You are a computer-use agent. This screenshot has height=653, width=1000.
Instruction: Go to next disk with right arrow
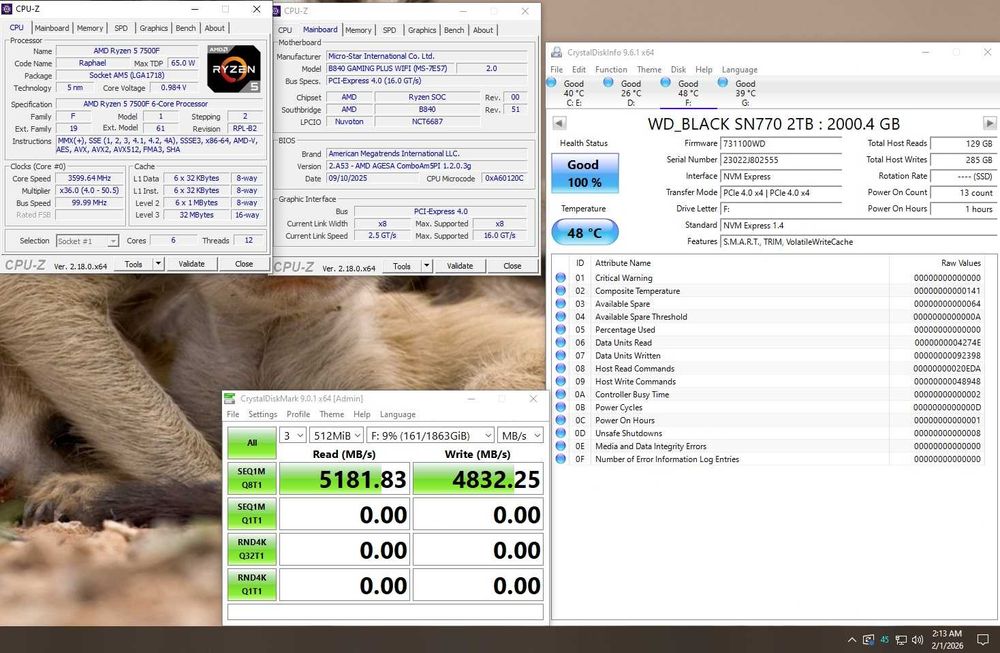(989, 123)
